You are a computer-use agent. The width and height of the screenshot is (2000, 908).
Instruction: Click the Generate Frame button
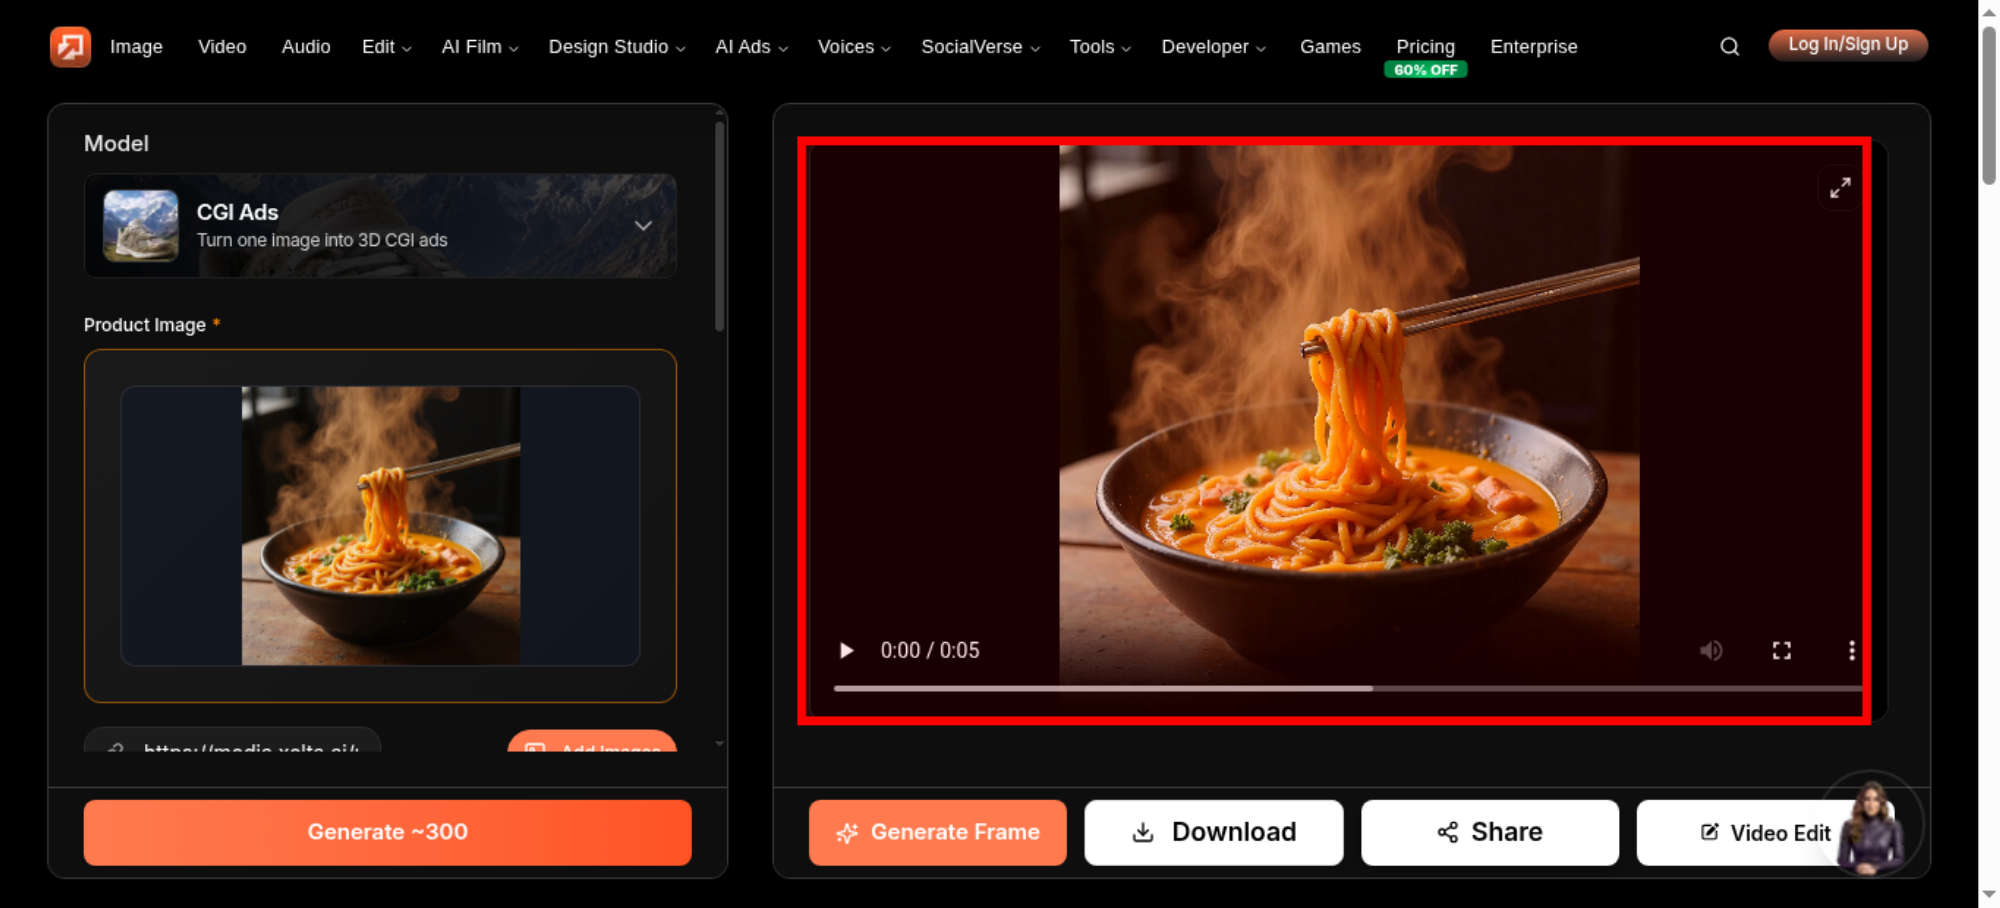pyautogui.click(x=938, y=832)
